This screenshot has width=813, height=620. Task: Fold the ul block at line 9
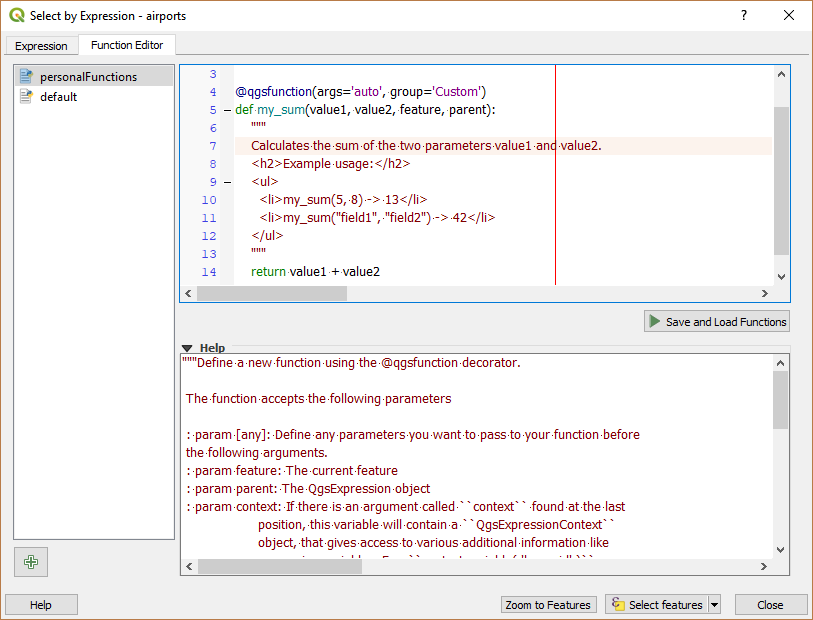(x=228, y=182)
